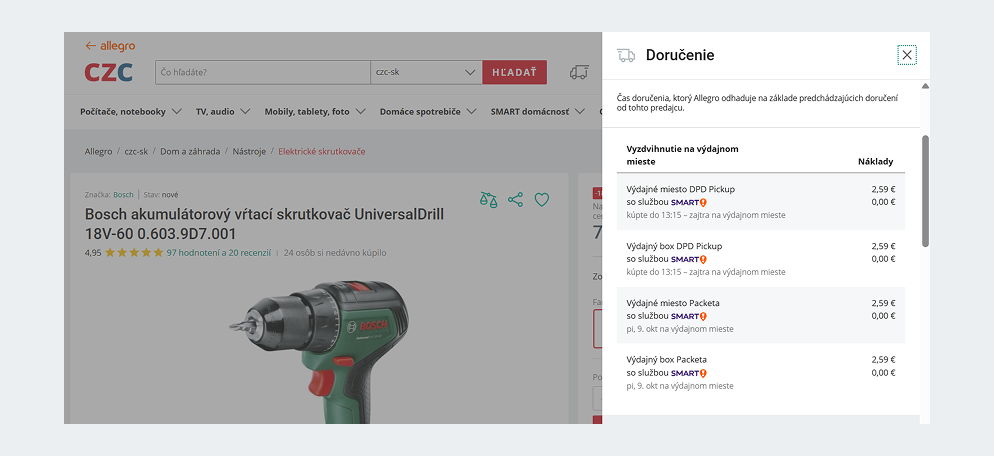Expand Mobily, tablety, foto menu
Image resolution: width=994 pixels, height=456 pixels.
tap(315, 112)
